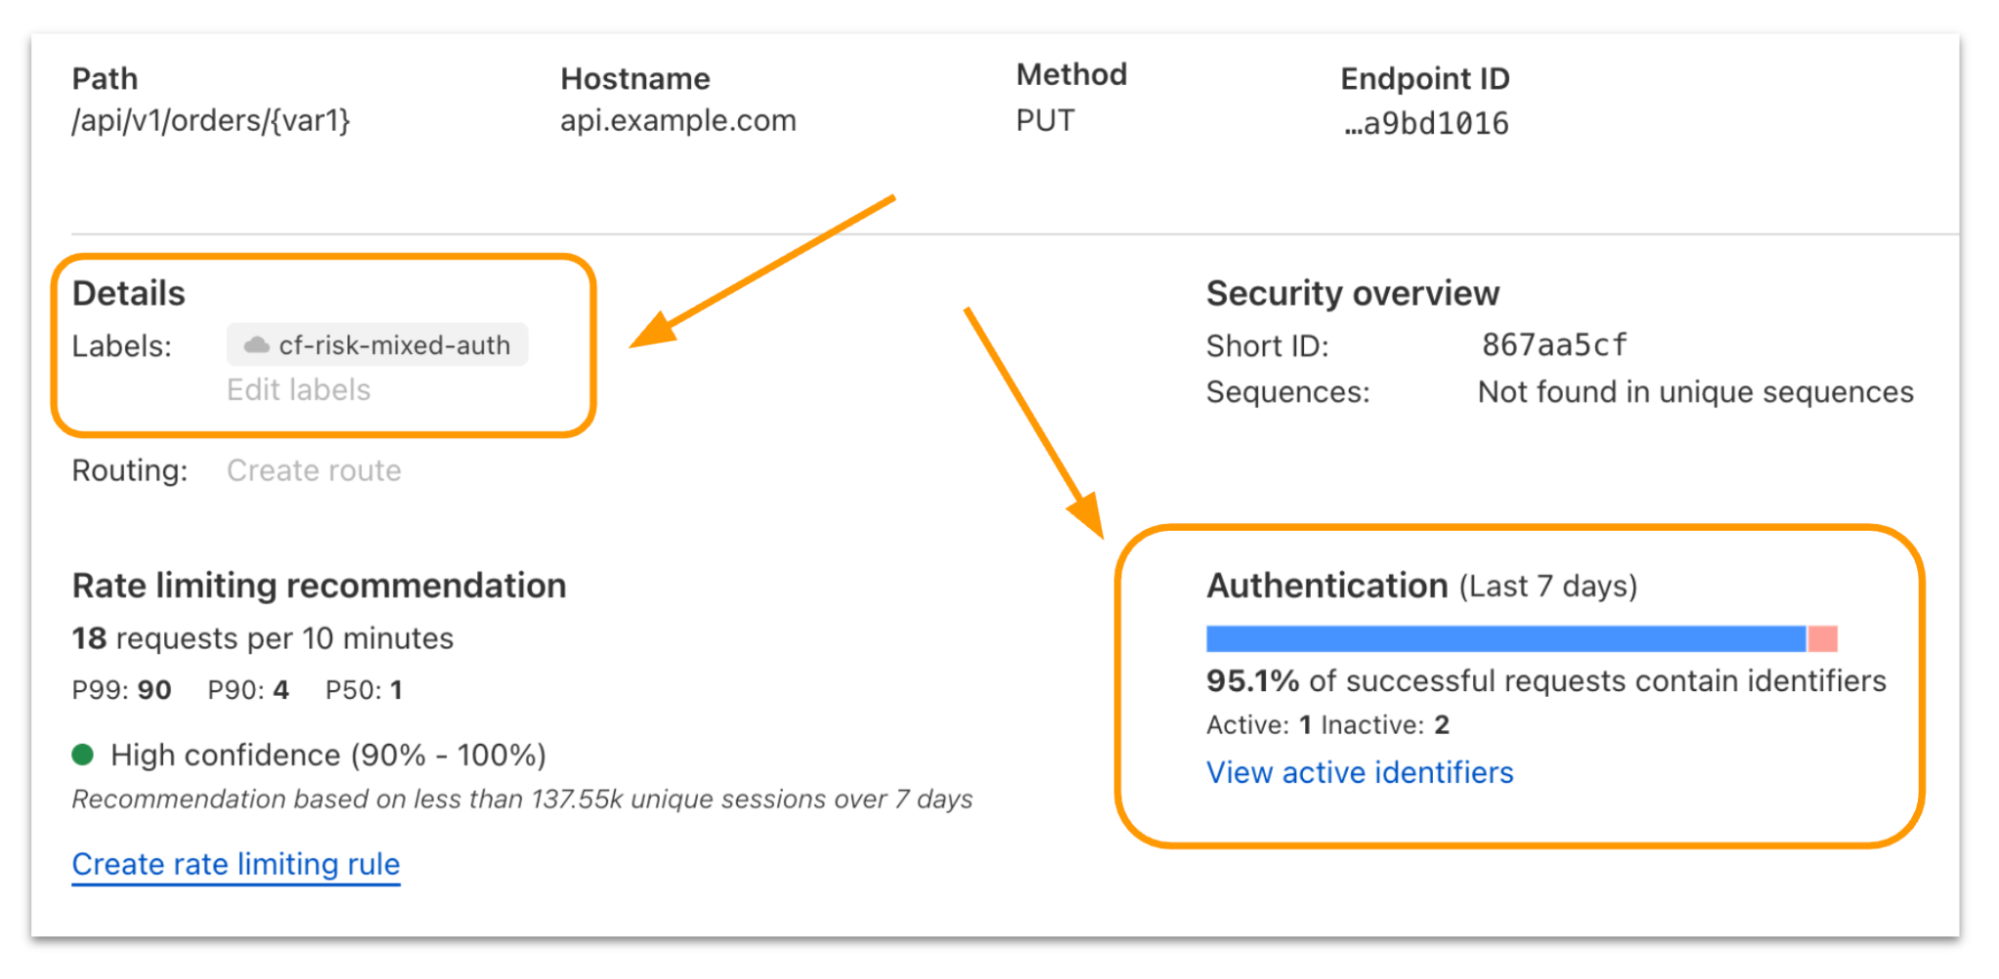
Task: Click the Security overview heading
Action: 1352,293
